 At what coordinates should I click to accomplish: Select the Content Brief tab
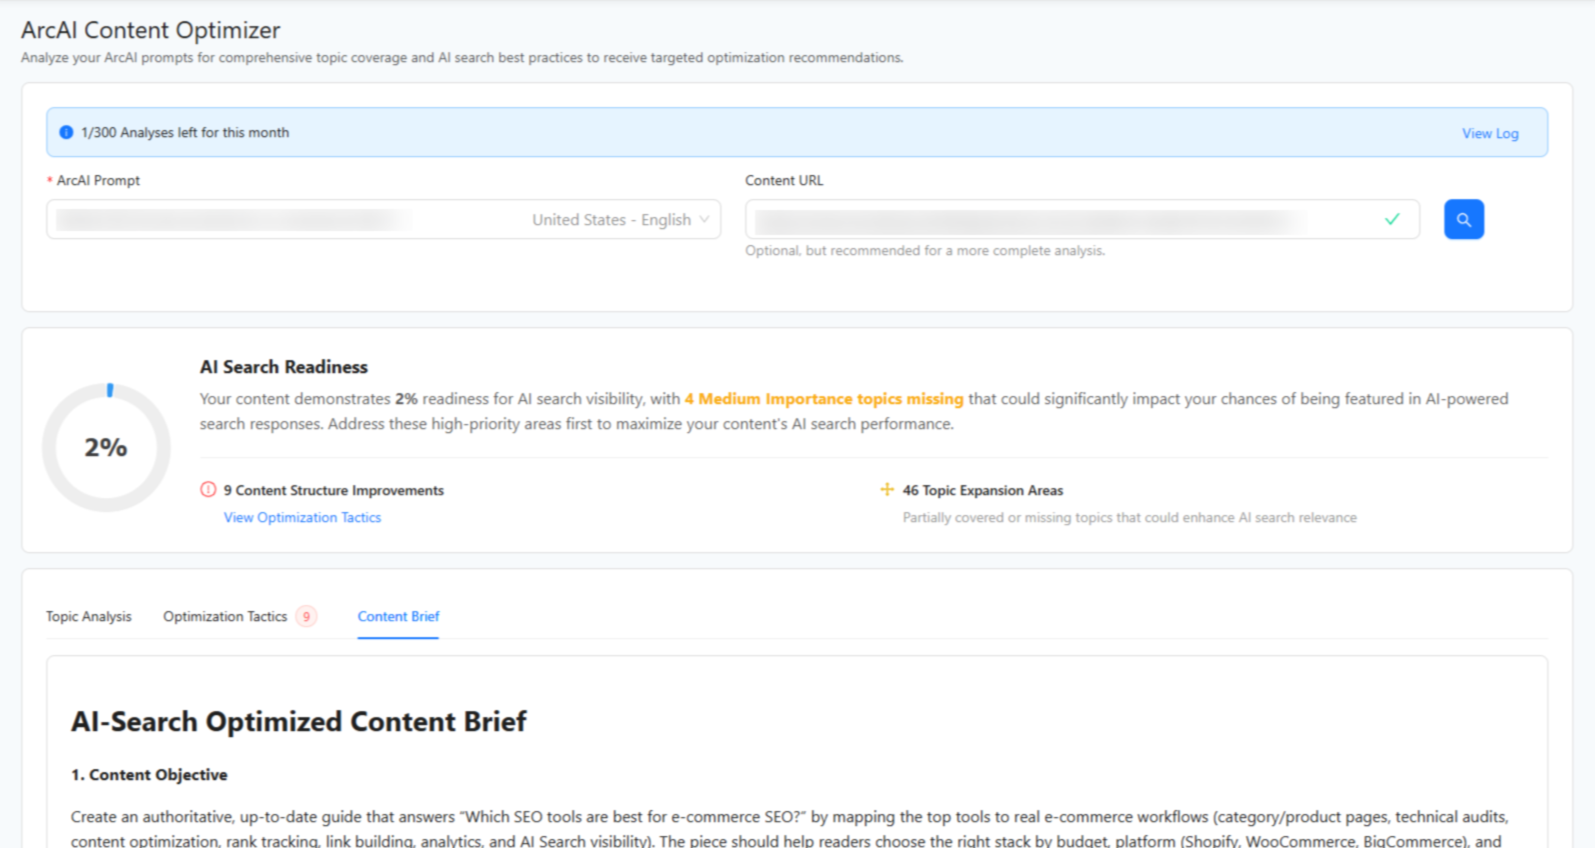click(398, 617)
